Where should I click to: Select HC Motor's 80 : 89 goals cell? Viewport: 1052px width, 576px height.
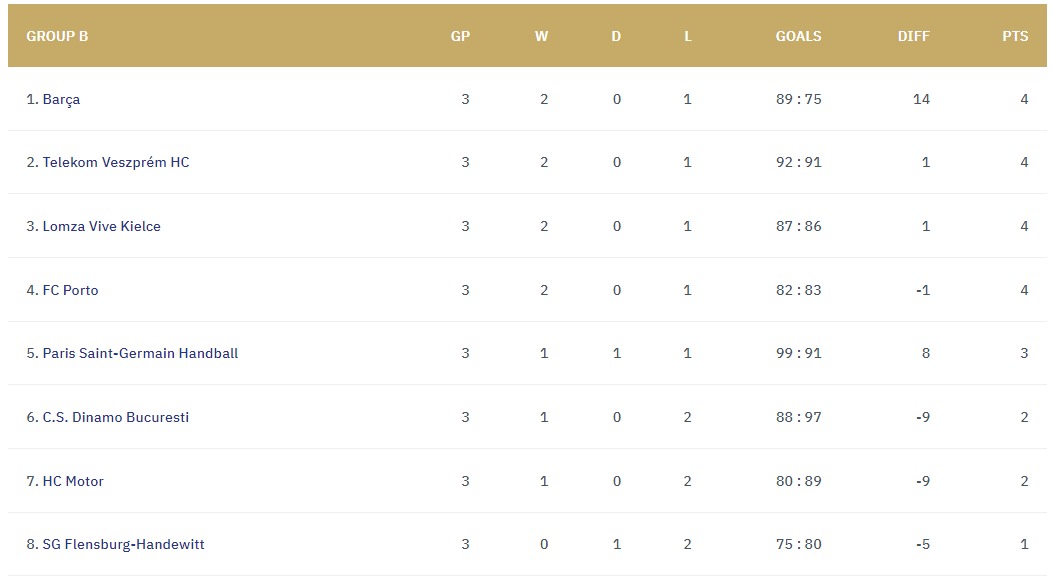(798, 481)
